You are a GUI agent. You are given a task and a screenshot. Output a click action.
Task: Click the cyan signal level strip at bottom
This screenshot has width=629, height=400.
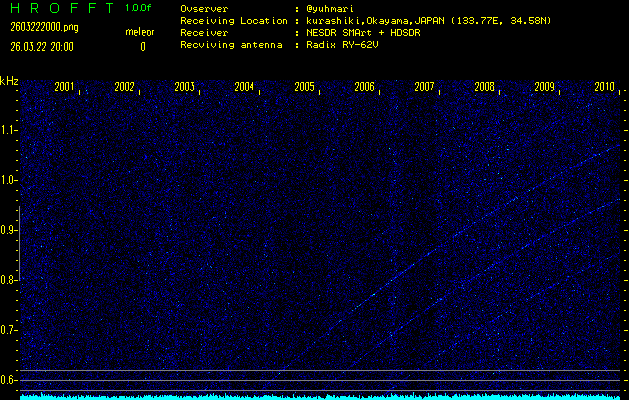320,396
